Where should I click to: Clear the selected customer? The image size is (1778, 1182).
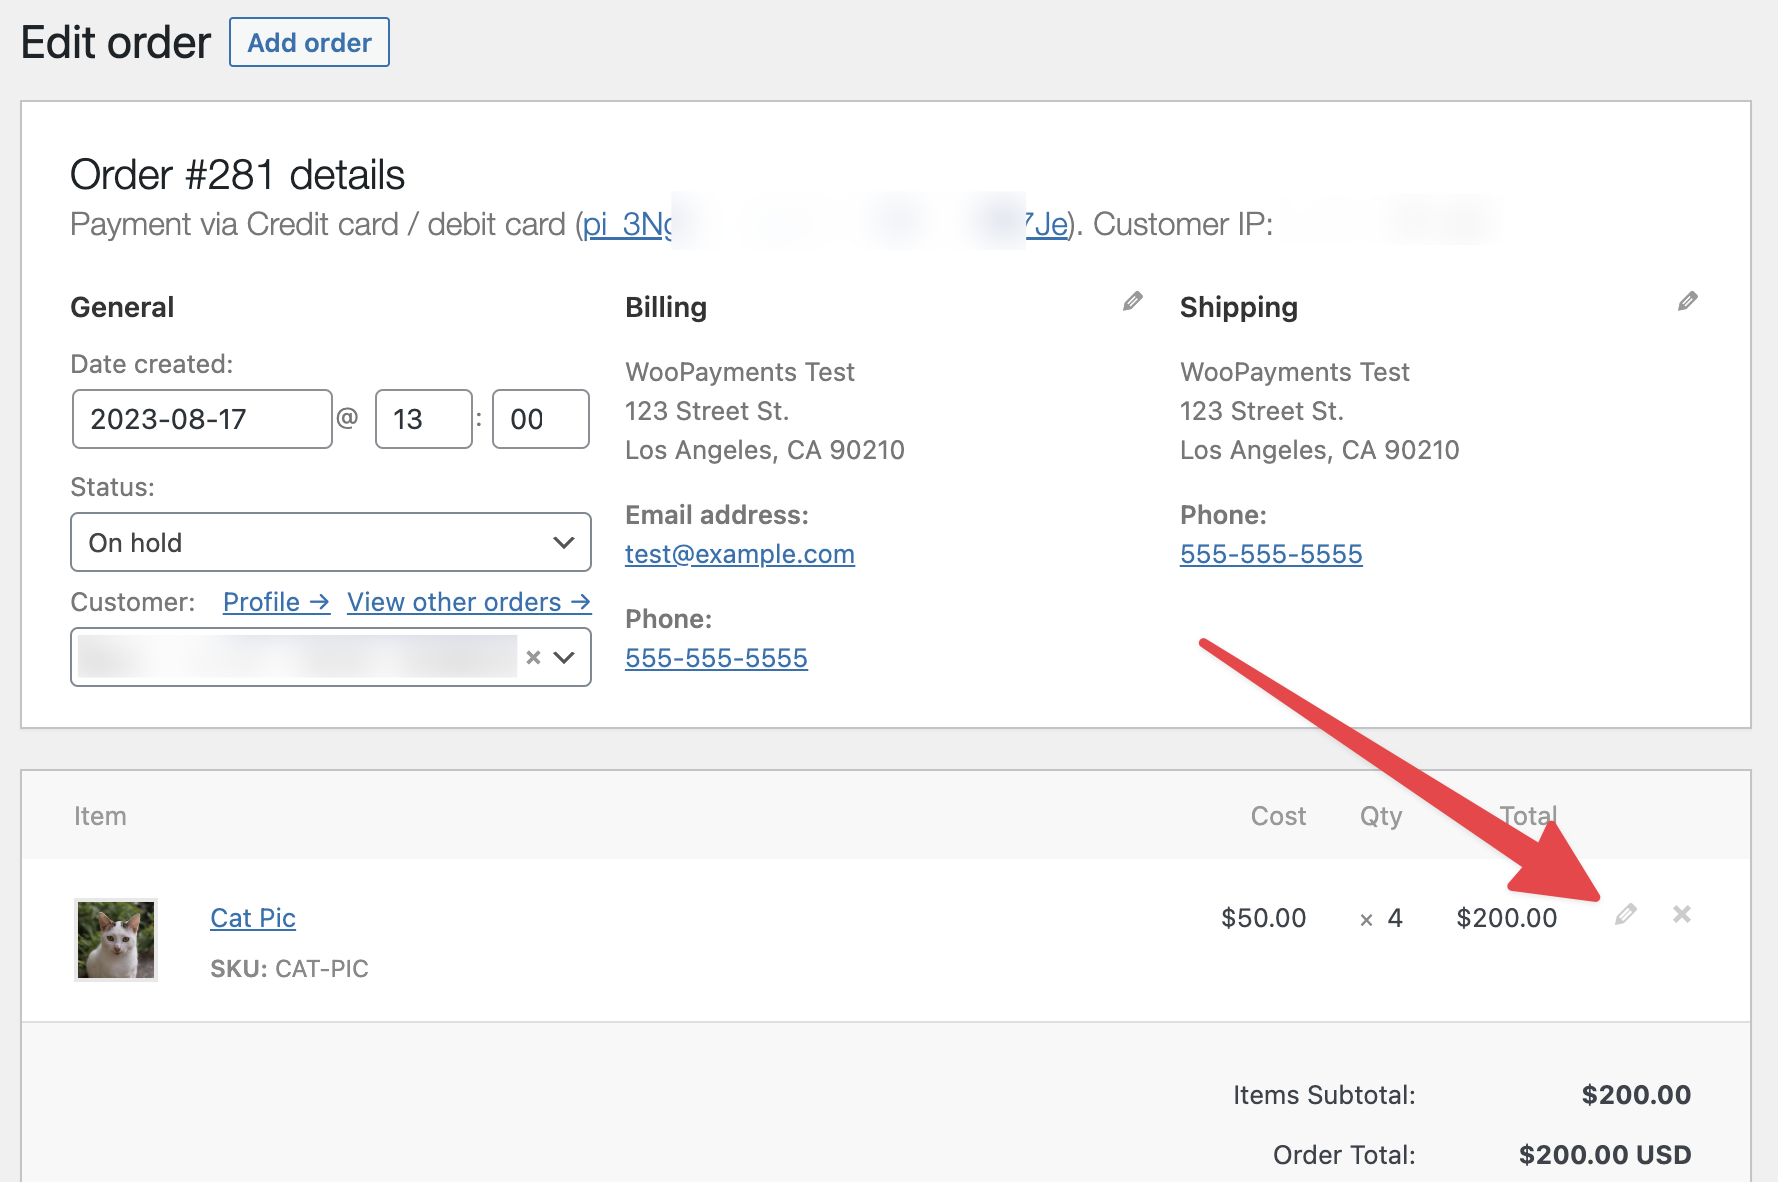[x=533, y=657]
